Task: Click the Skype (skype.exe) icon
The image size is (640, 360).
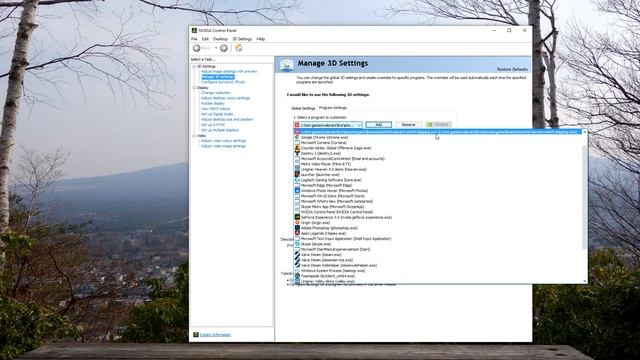Action: tap(297, 244)
